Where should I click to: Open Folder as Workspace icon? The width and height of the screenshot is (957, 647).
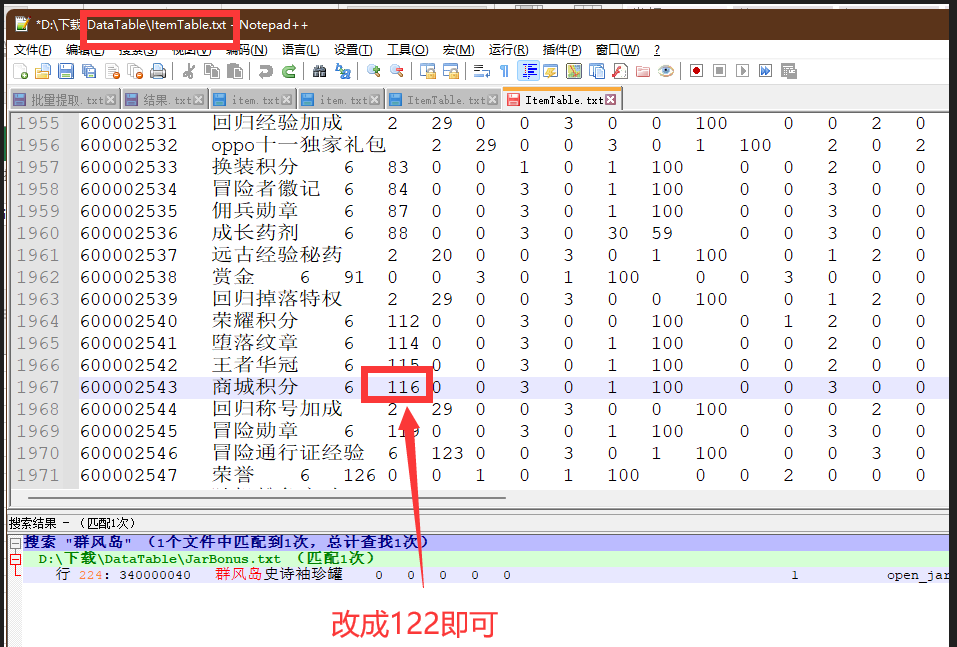tap(643, 71)
